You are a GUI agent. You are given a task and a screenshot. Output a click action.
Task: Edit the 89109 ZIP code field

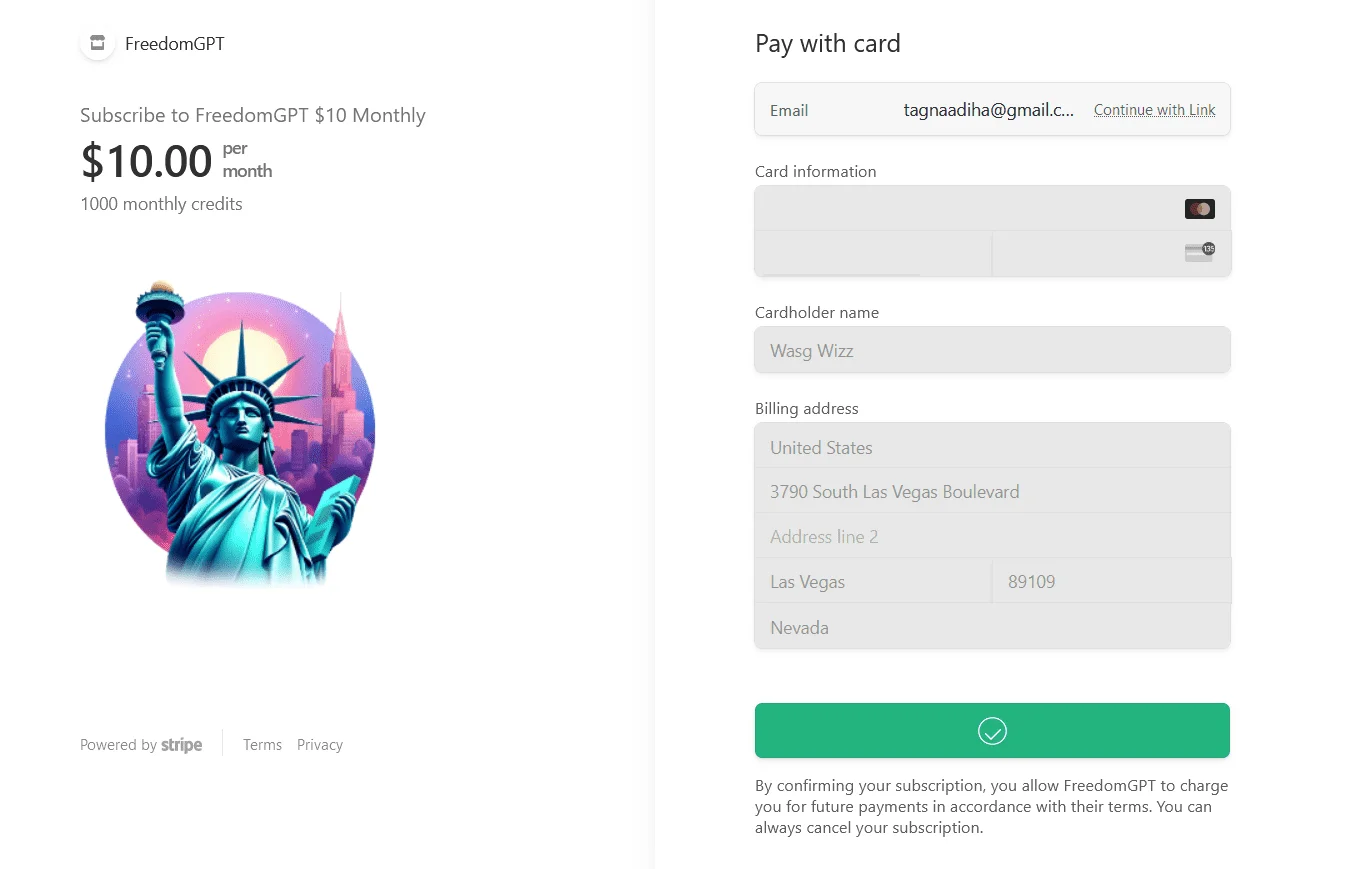click(1111, 581)
